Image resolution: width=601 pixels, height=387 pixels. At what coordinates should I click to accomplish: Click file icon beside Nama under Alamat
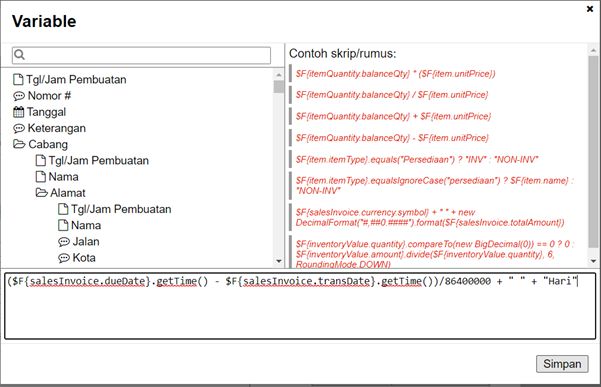point(63,225)
